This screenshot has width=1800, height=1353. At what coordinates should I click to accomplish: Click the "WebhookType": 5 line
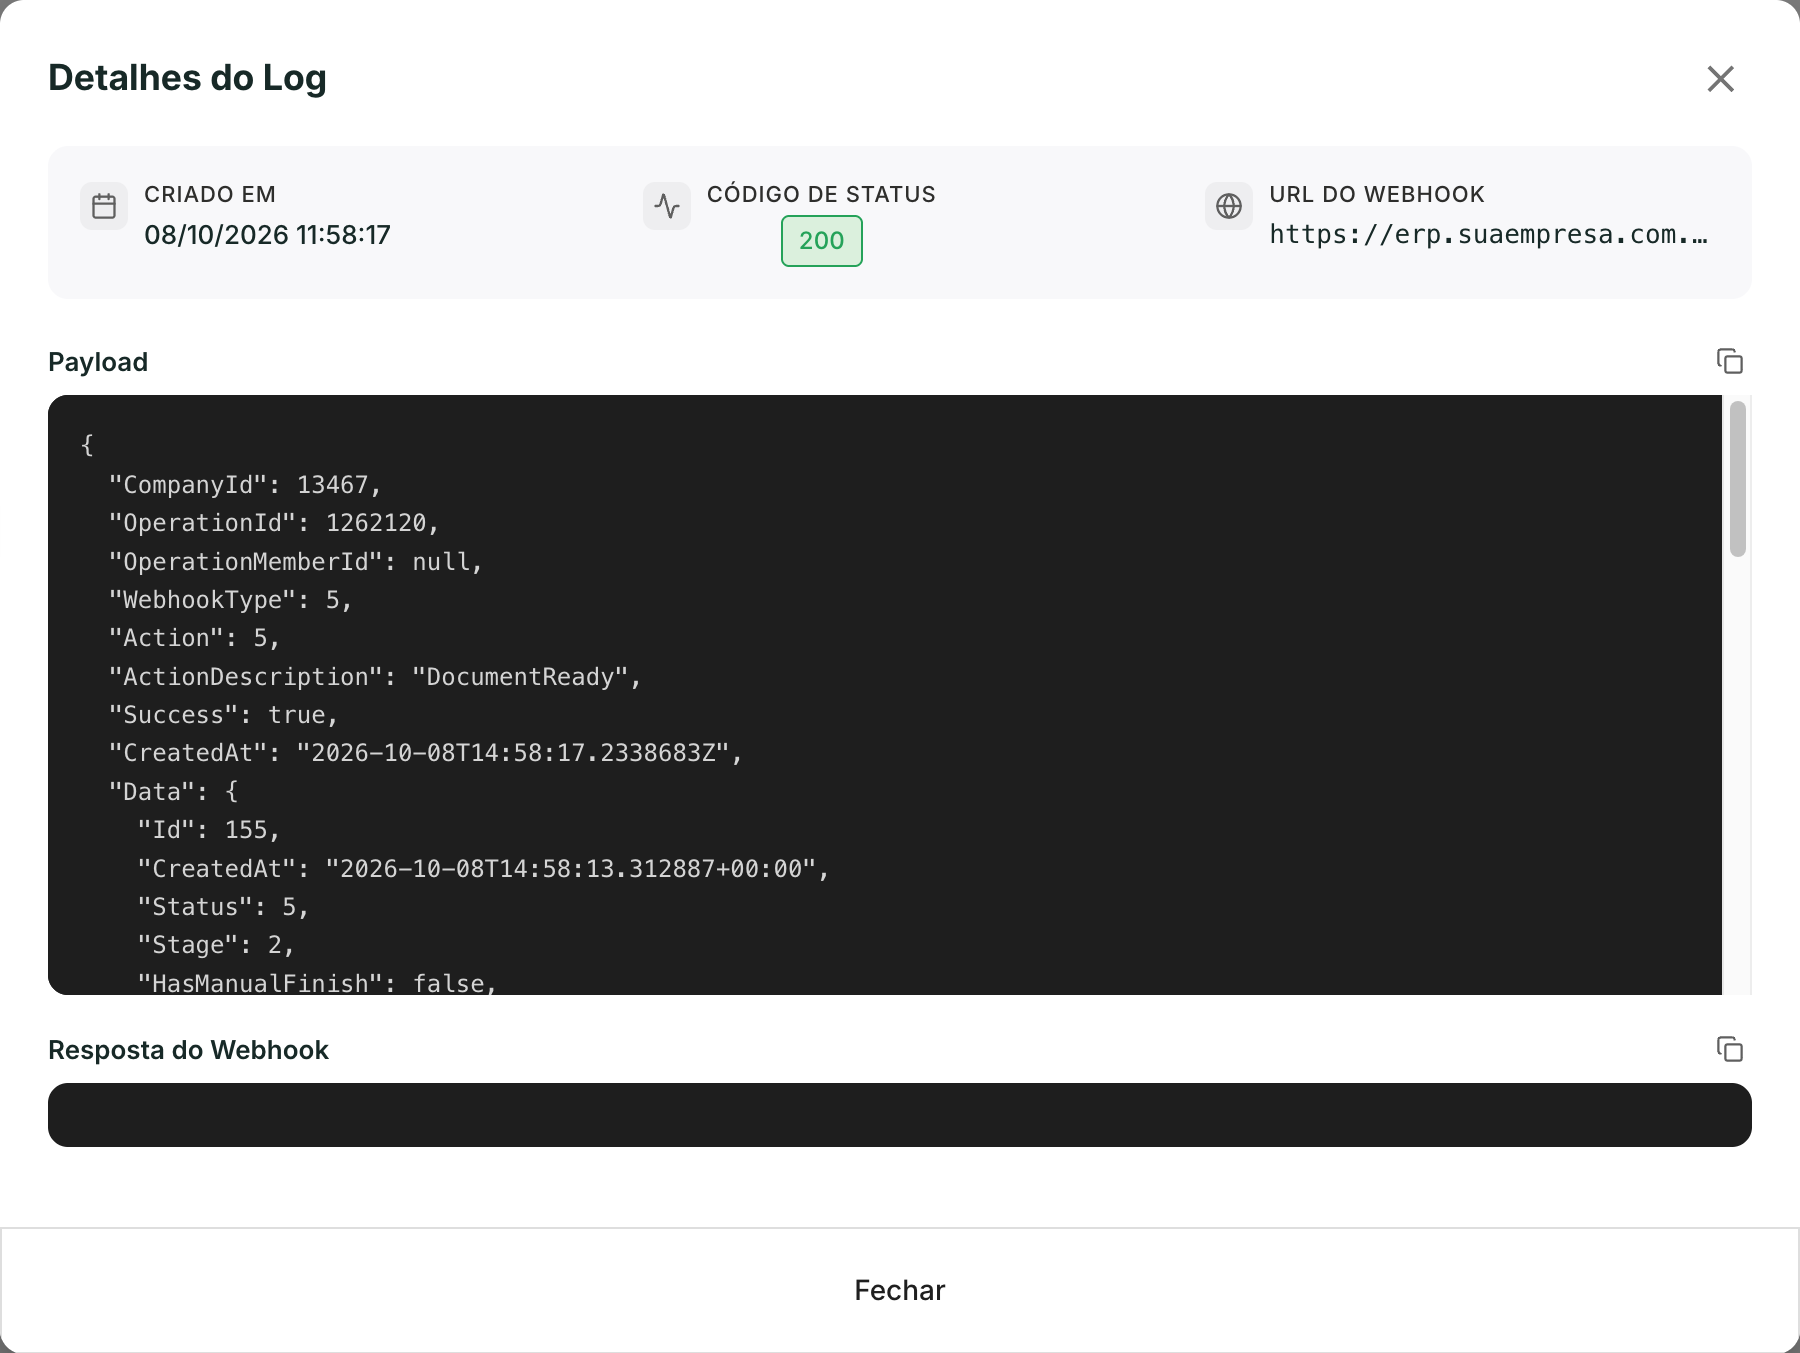click(x=230, y=600)
